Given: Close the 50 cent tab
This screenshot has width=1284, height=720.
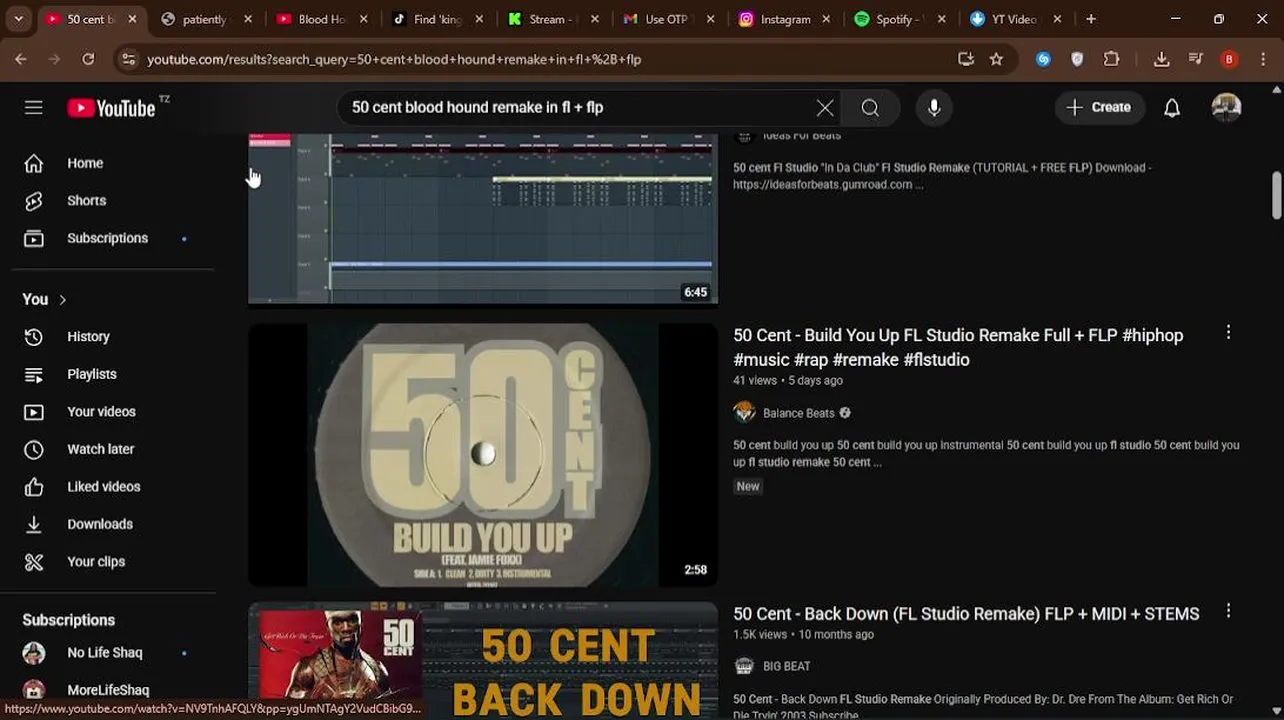Looking at the screenshot, I should 132,19.
